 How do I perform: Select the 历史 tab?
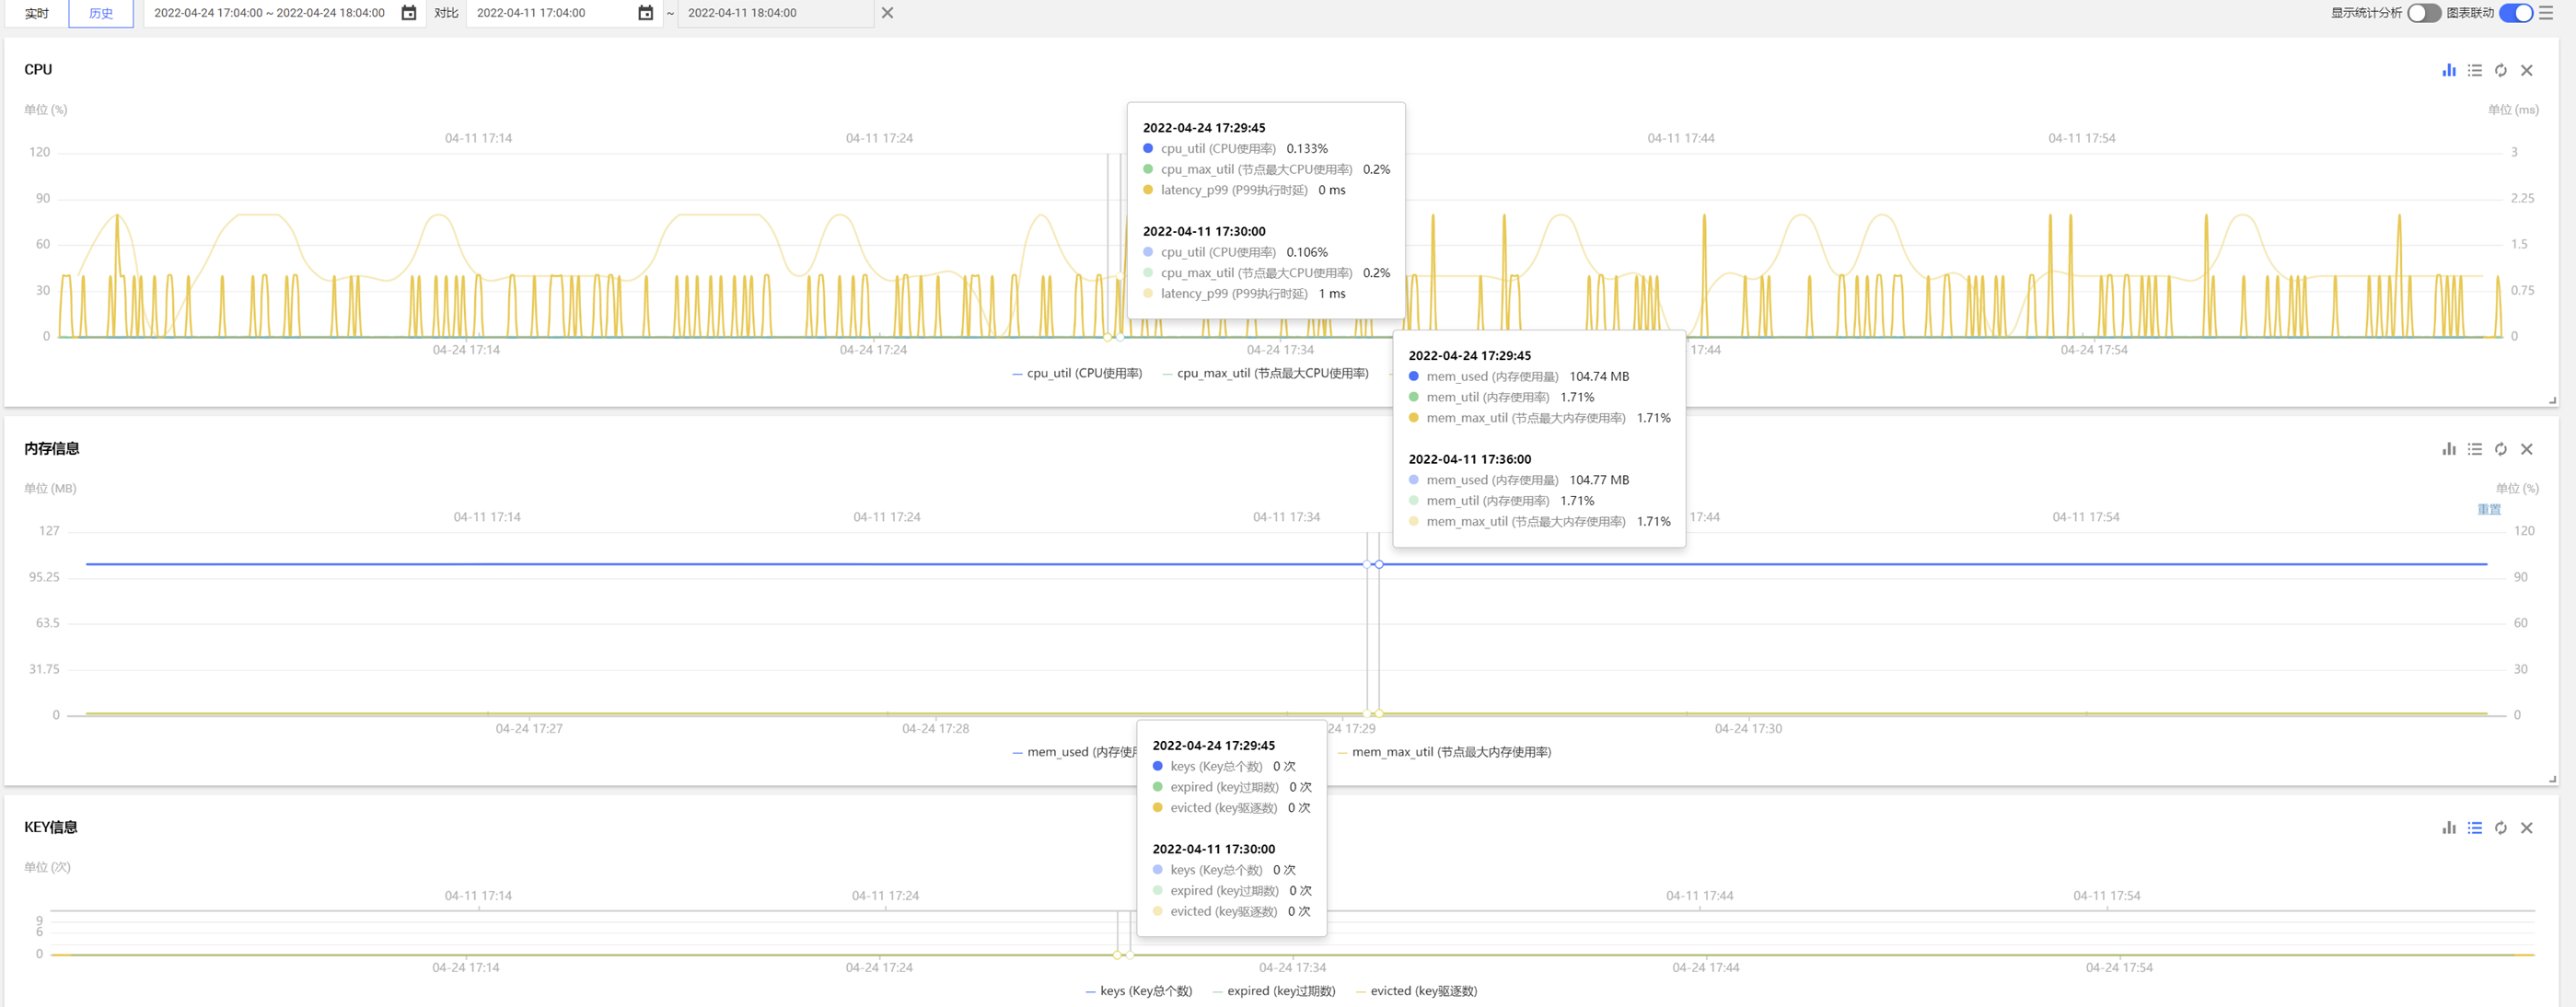click(x=100, y=13)
